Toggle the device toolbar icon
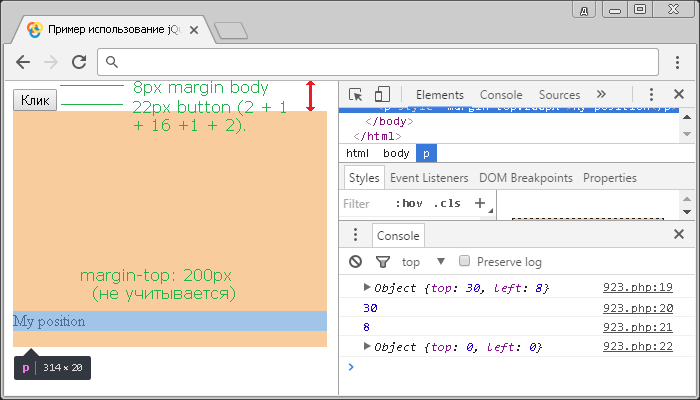Screen dimensions: 700x400 click(x=382, y=95)
